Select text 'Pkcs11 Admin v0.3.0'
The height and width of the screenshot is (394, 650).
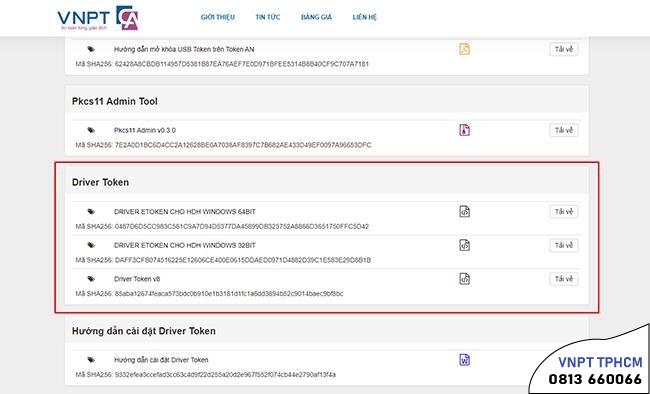coord(145,130)
